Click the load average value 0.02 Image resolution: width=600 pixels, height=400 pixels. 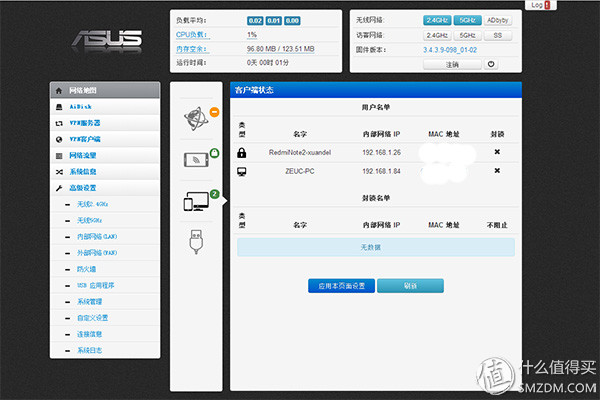pos(255,20)
